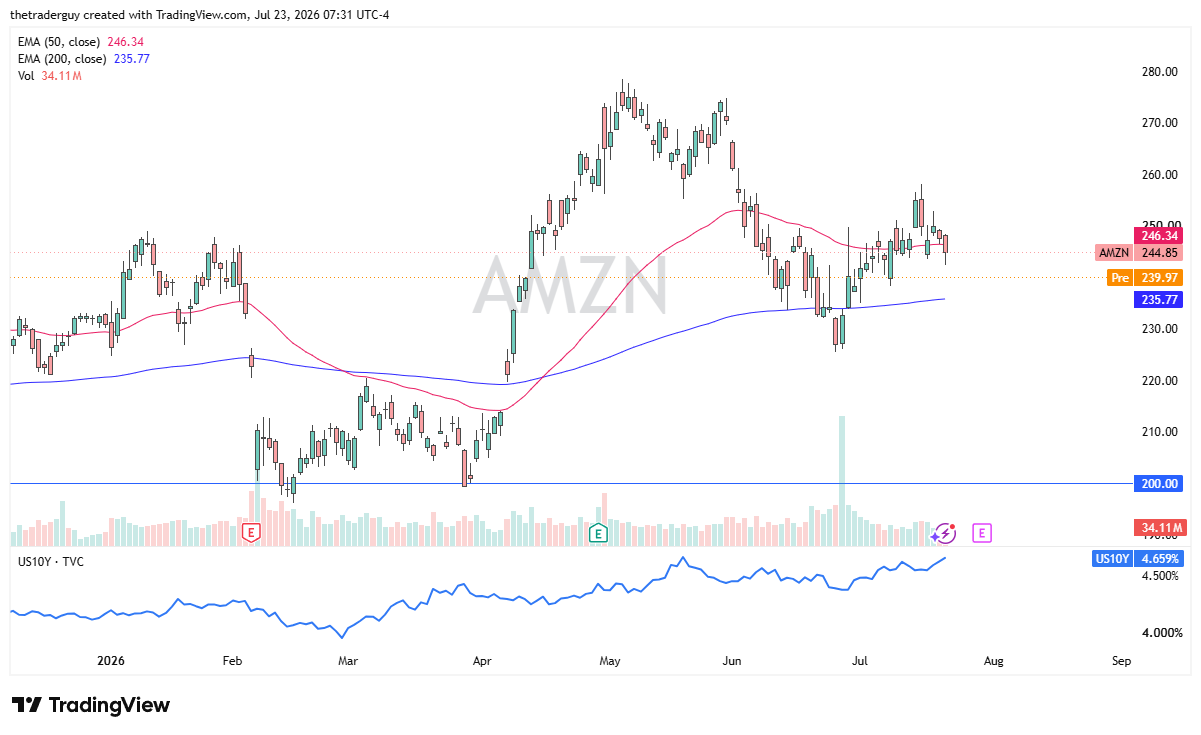Viewport: 1201px width, 735px height.
Task: Click the Jun label on the time axis
Action: (732, 661)
